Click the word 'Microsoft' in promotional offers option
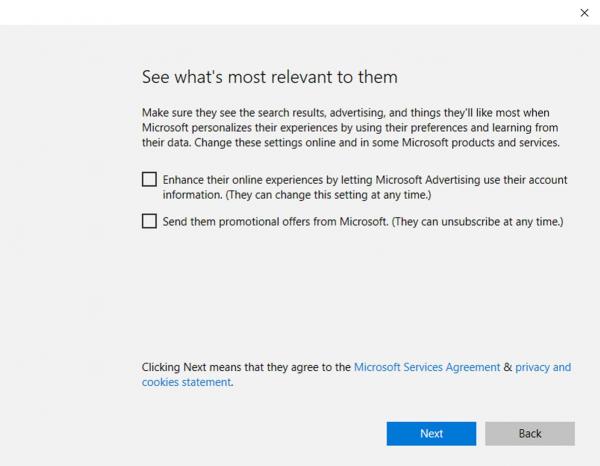Image resolution: width=600 pixels, height=466 pixels. point(361,222)
